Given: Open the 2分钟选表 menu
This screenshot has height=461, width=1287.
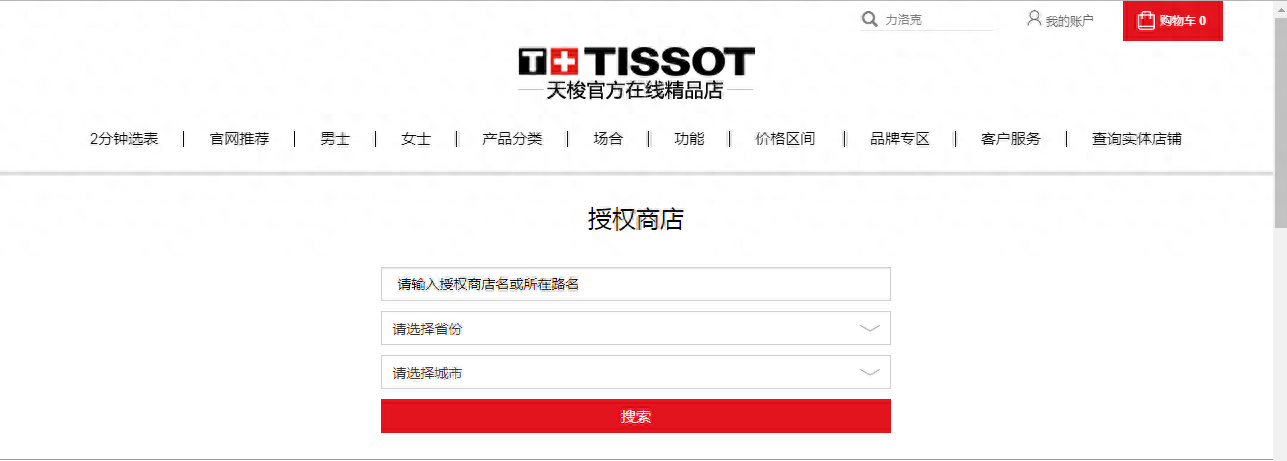Looking at the screenshot, I should click(x=124, y=139).
